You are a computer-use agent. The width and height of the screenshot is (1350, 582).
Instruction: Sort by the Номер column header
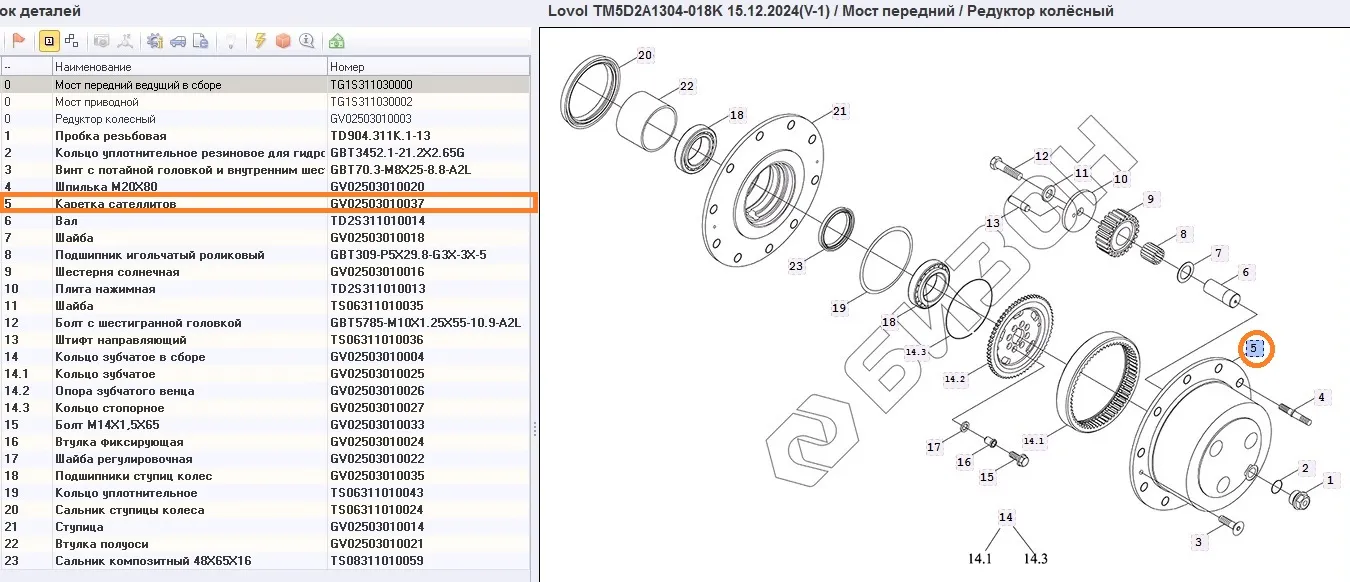tap(428, 66)
